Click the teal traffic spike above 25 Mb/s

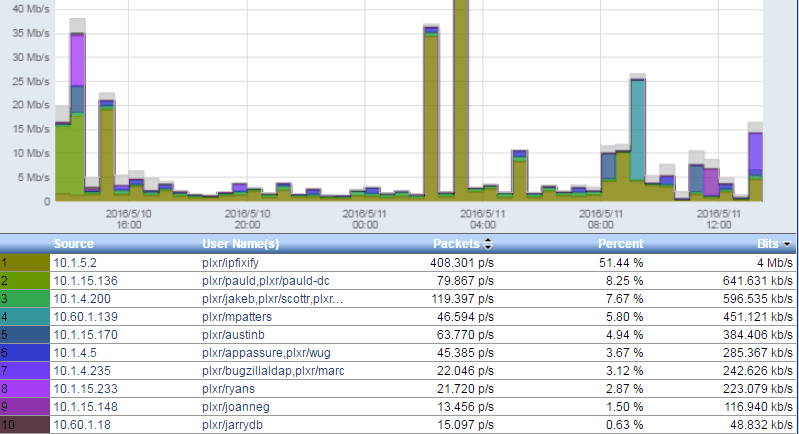click(x=637, y=130)
